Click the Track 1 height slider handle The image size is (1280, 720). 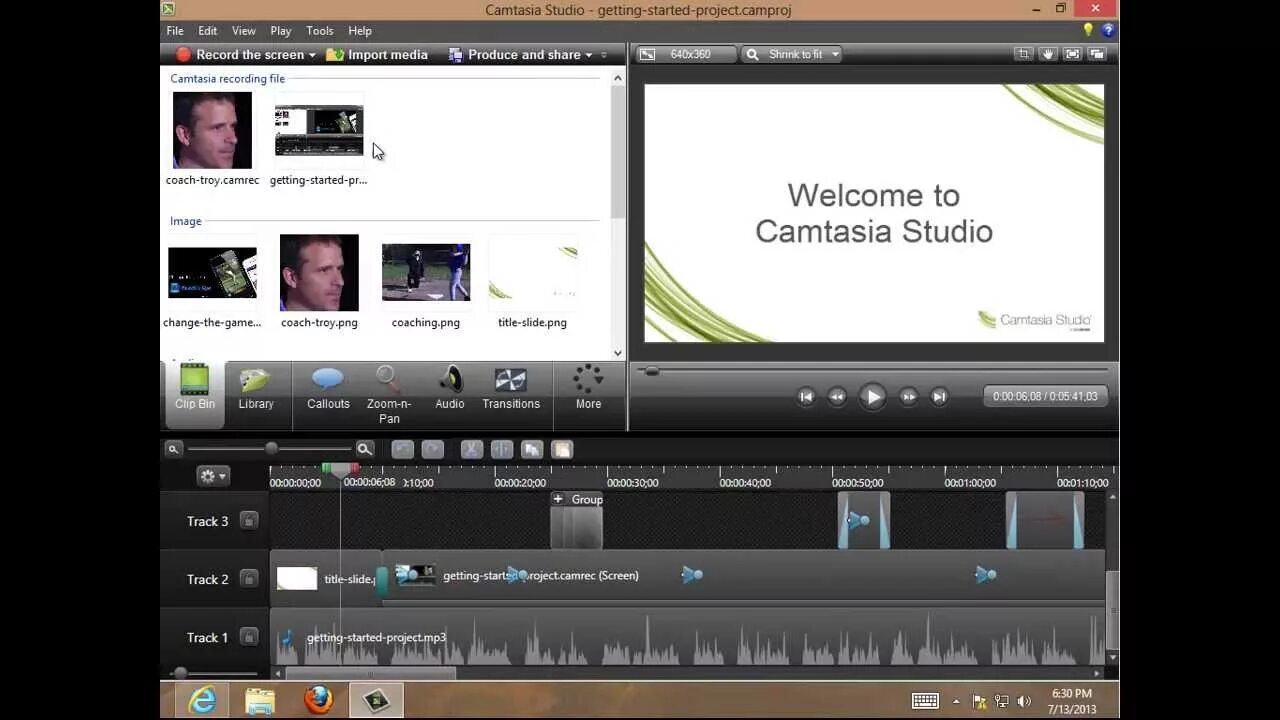180,673
